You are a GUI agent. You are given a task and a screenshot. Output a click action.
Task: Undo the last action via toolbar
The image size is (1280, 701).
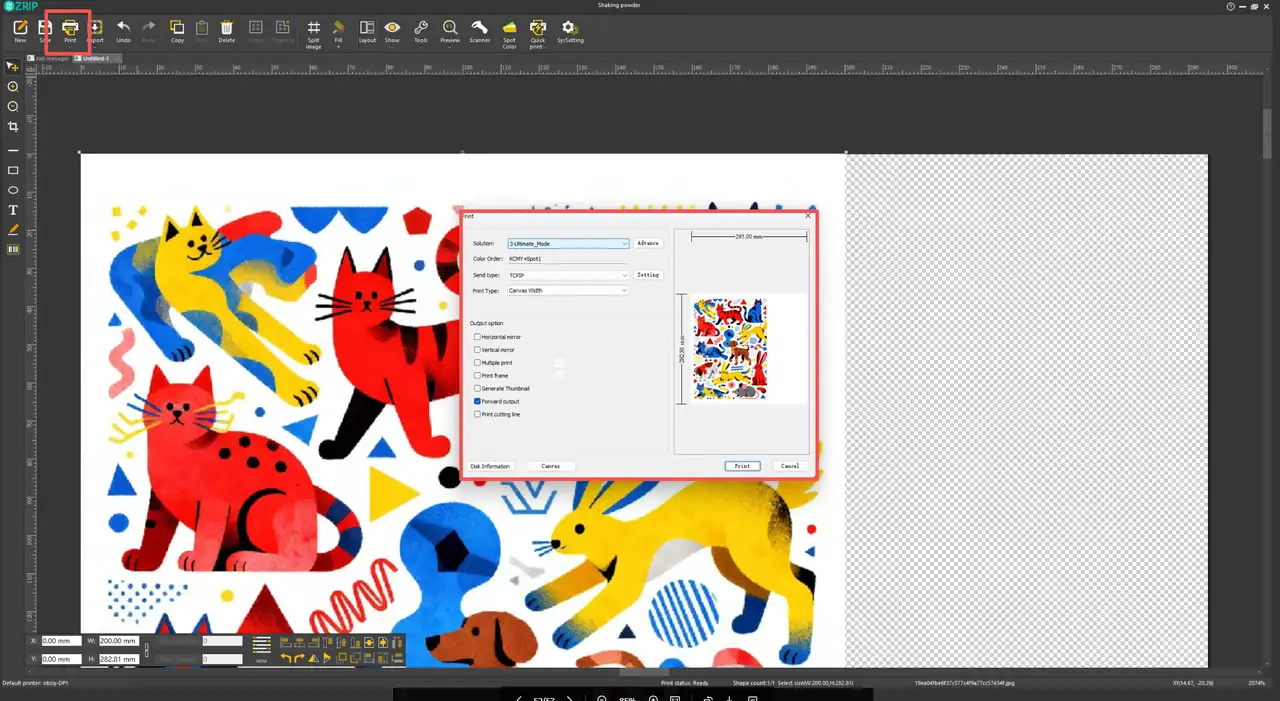pos(123,31)
